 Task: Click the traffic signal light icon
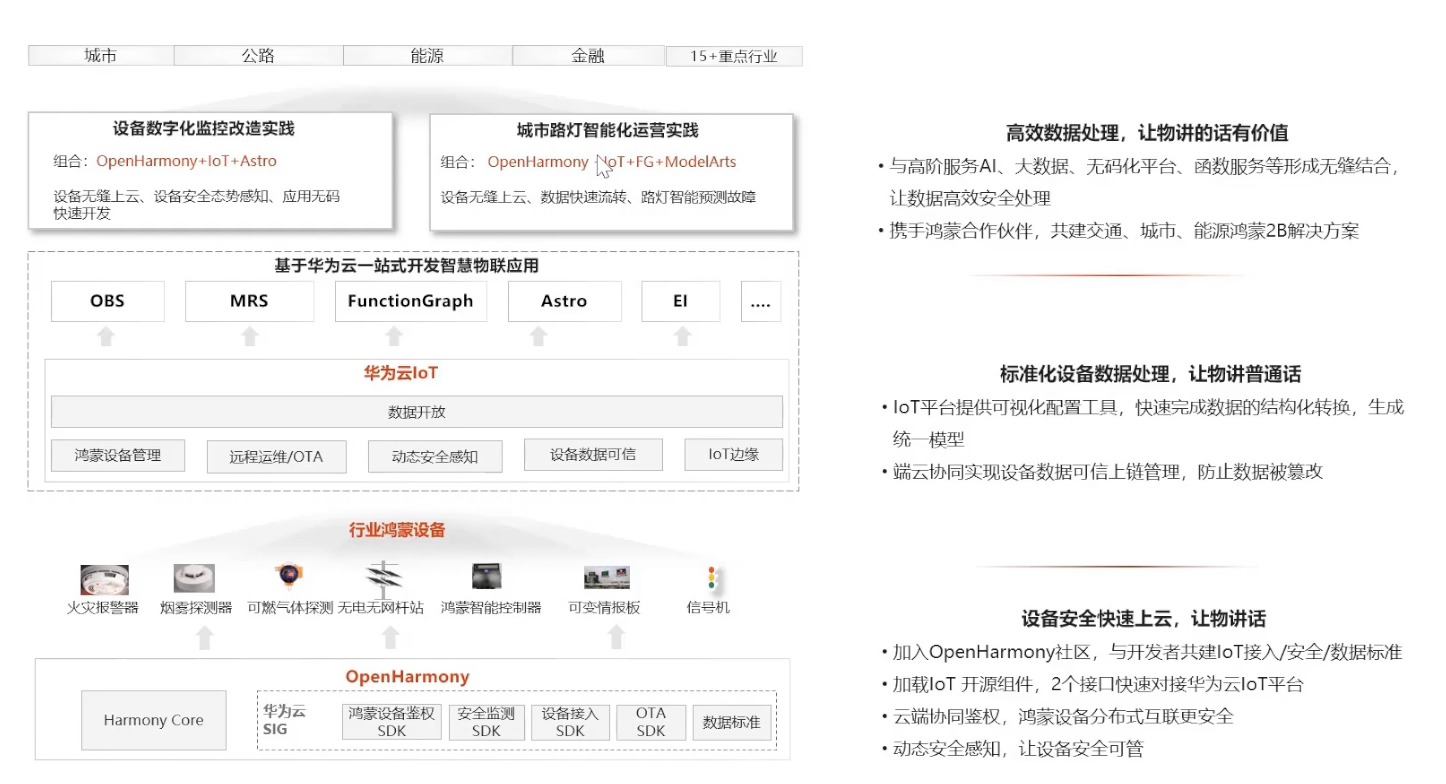coord(712,579)
